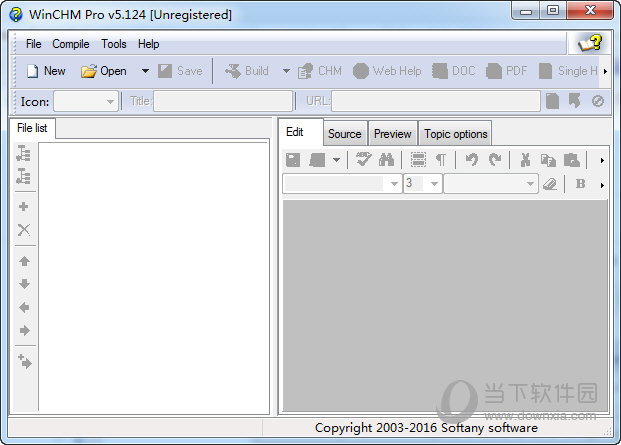The width and height of the screenshot is (621, 445).
Task: Click the help book icon
Action: [590, 43]
